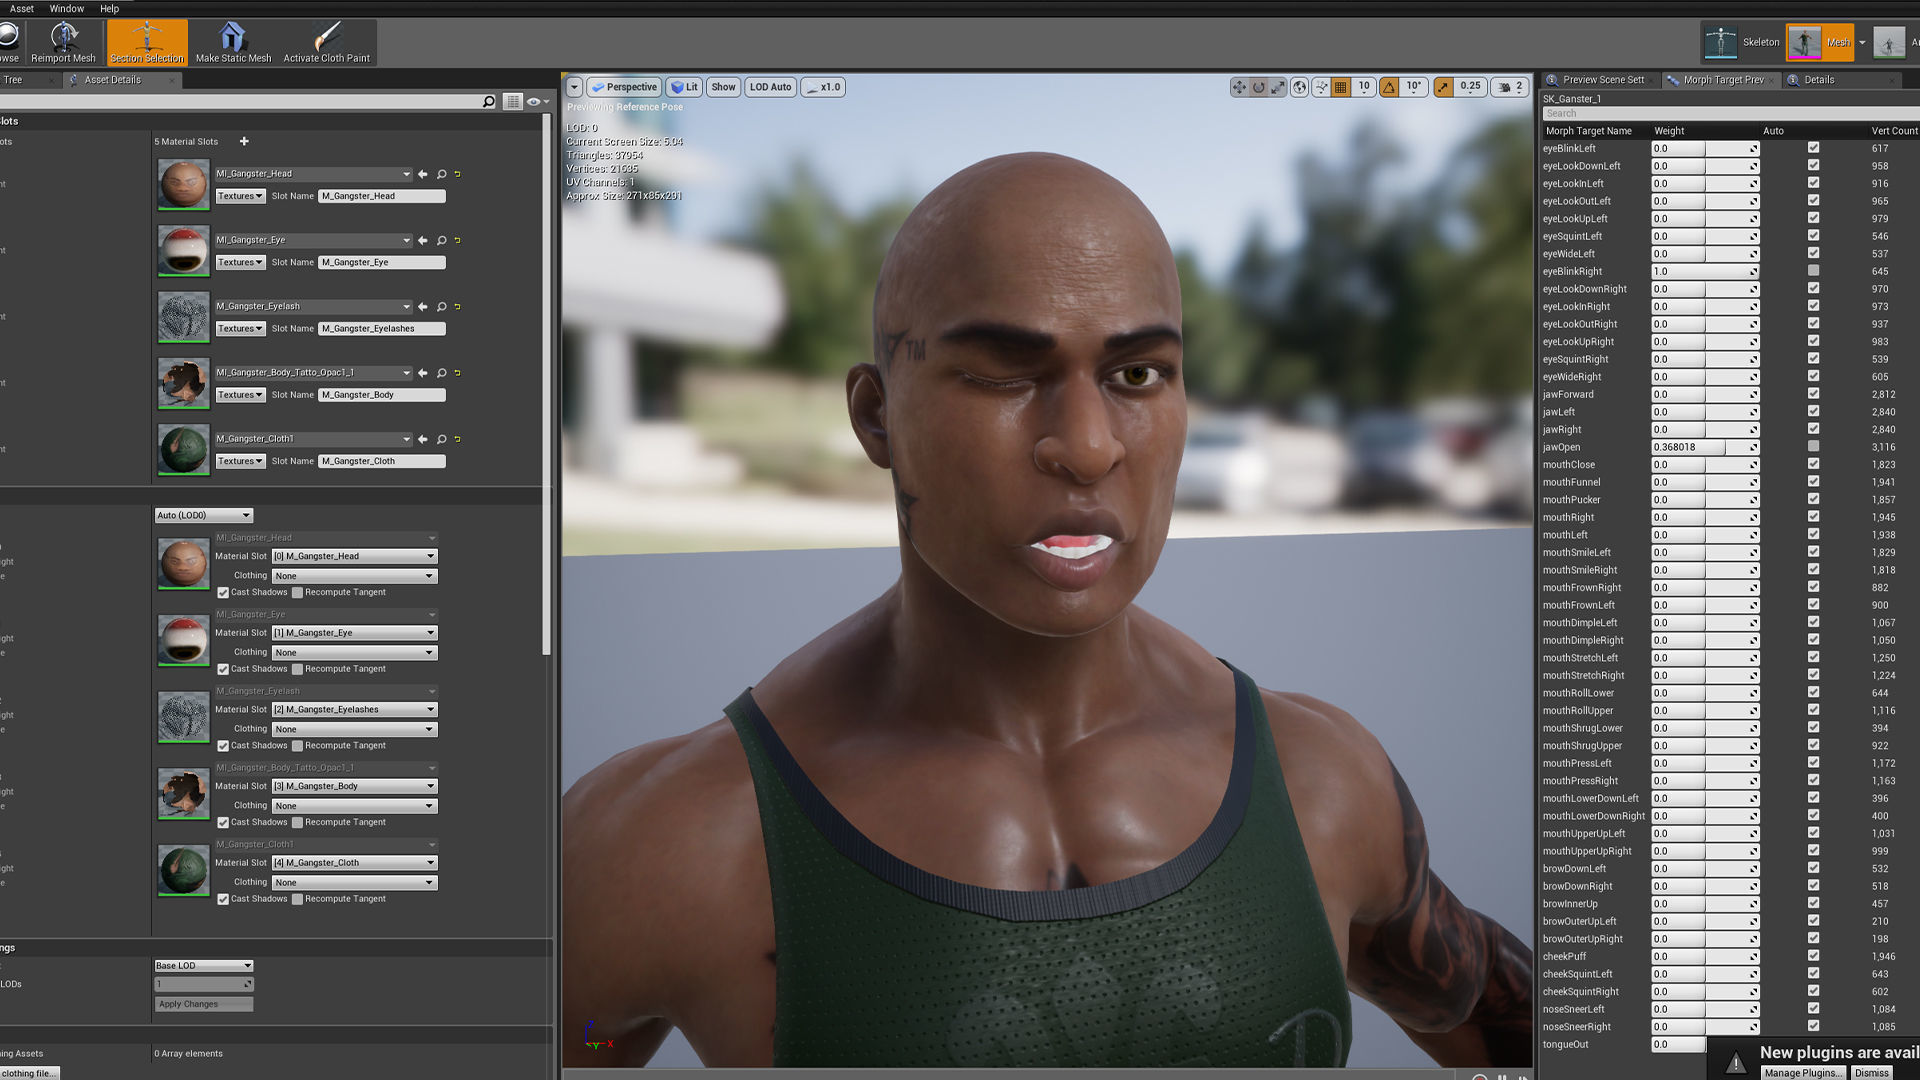Select the rotate gizmo tool
The image size is (1920, 1080).
click(x=1259, y=87)
